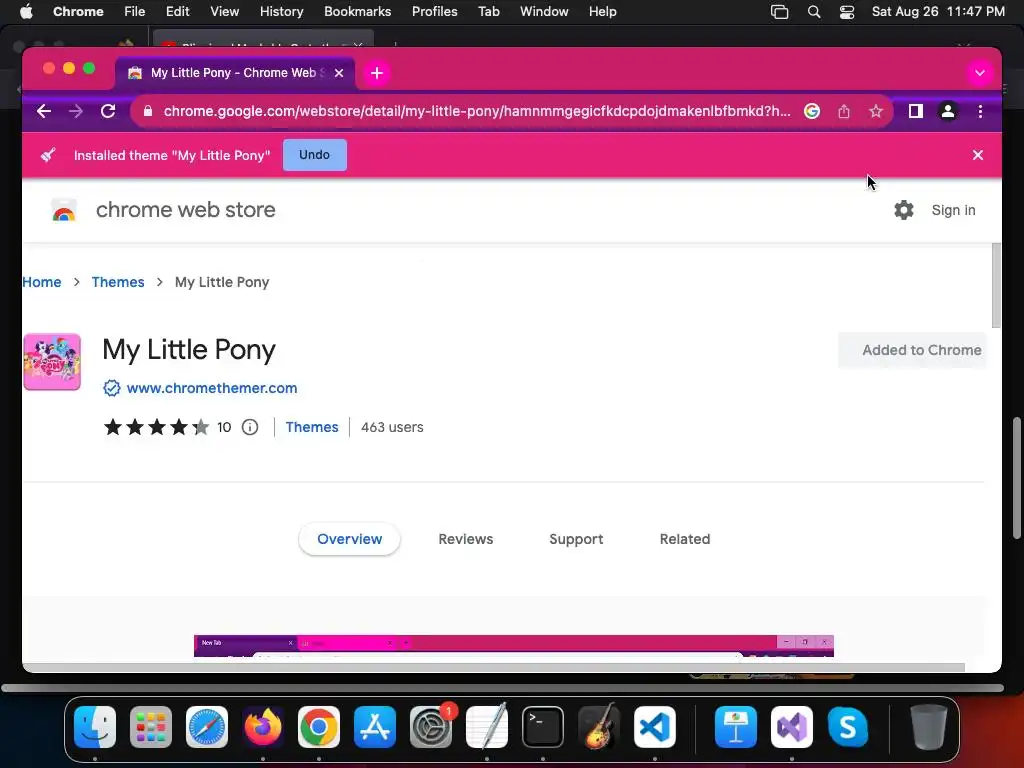Click the URL address field

[477, 111]
